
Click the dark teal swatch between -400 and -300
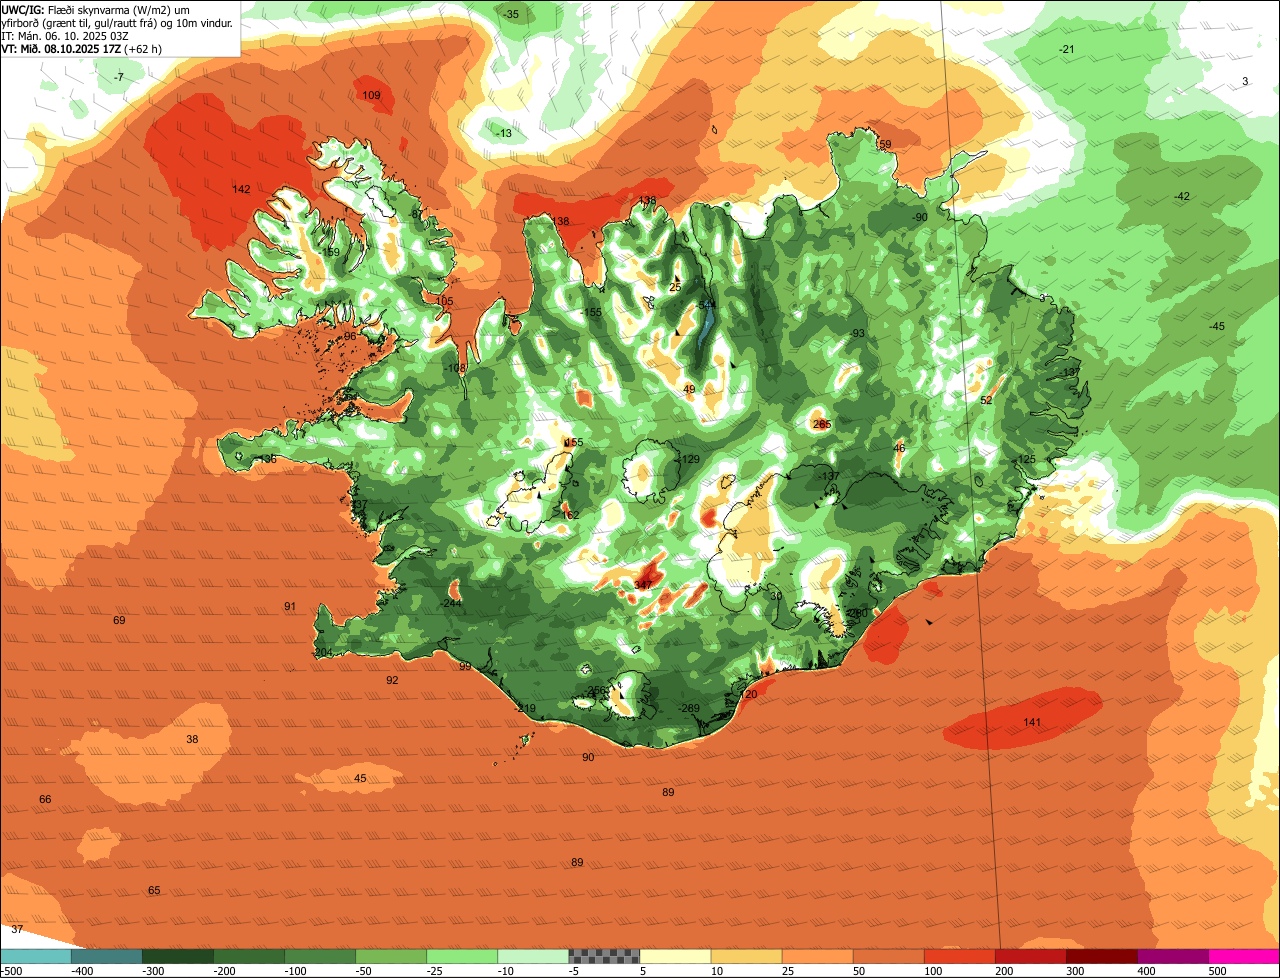[107, 955]
